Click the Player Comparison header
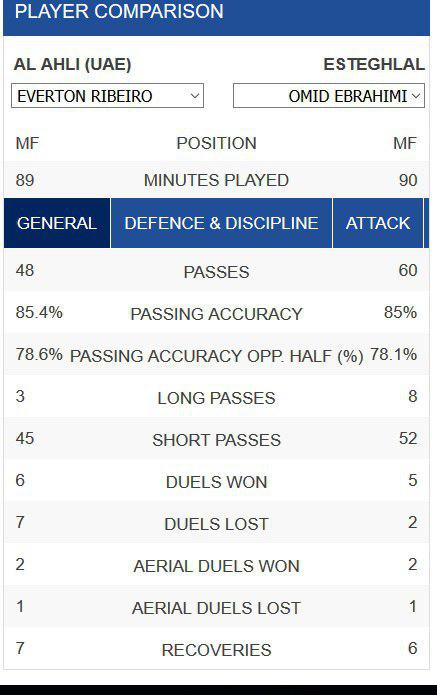Viewport: 437px width, 695px height. (119, 12)
